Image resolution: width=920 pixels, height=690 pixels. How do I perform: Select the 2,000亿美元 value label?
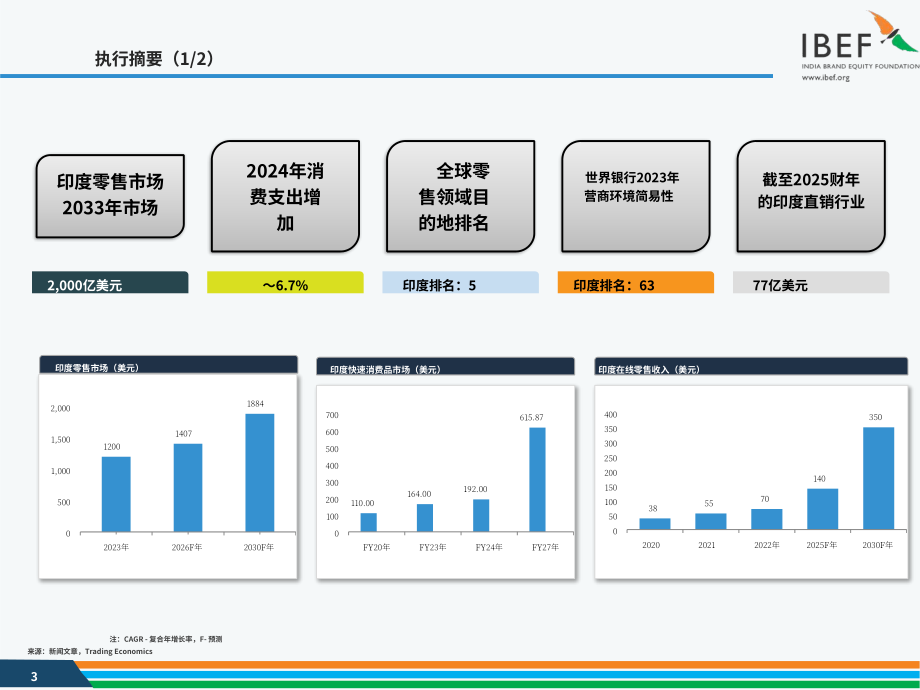110,283
